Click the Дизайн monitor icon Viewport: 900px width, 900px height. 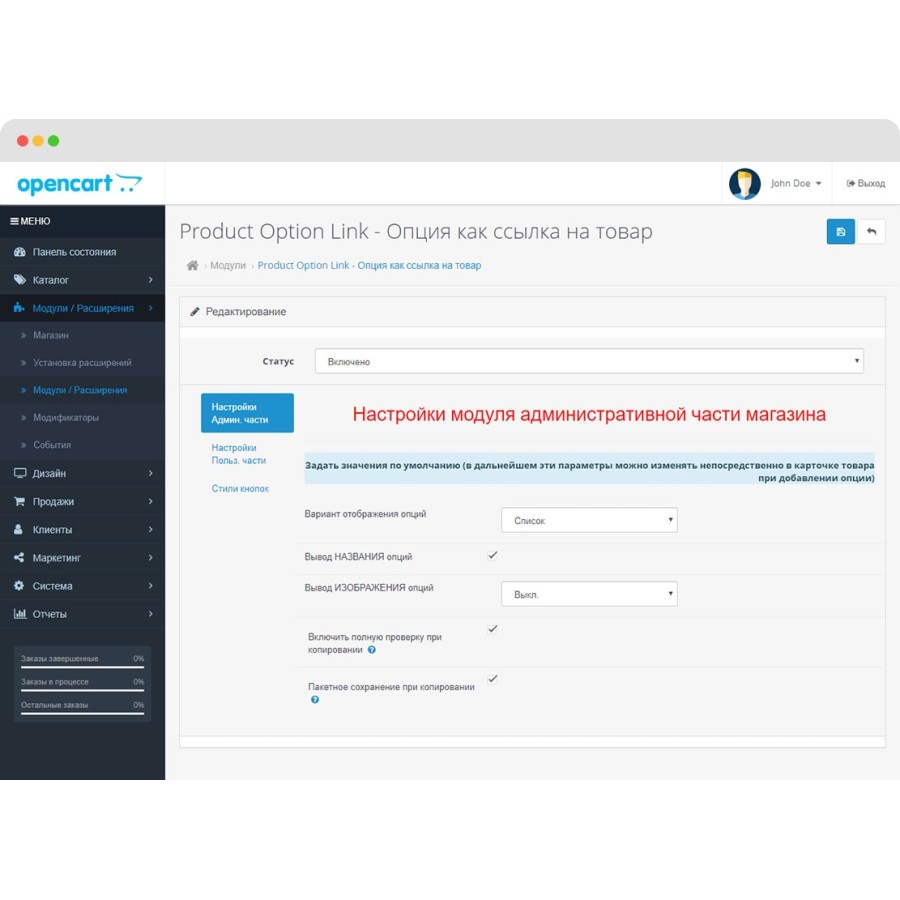(20, 473)
